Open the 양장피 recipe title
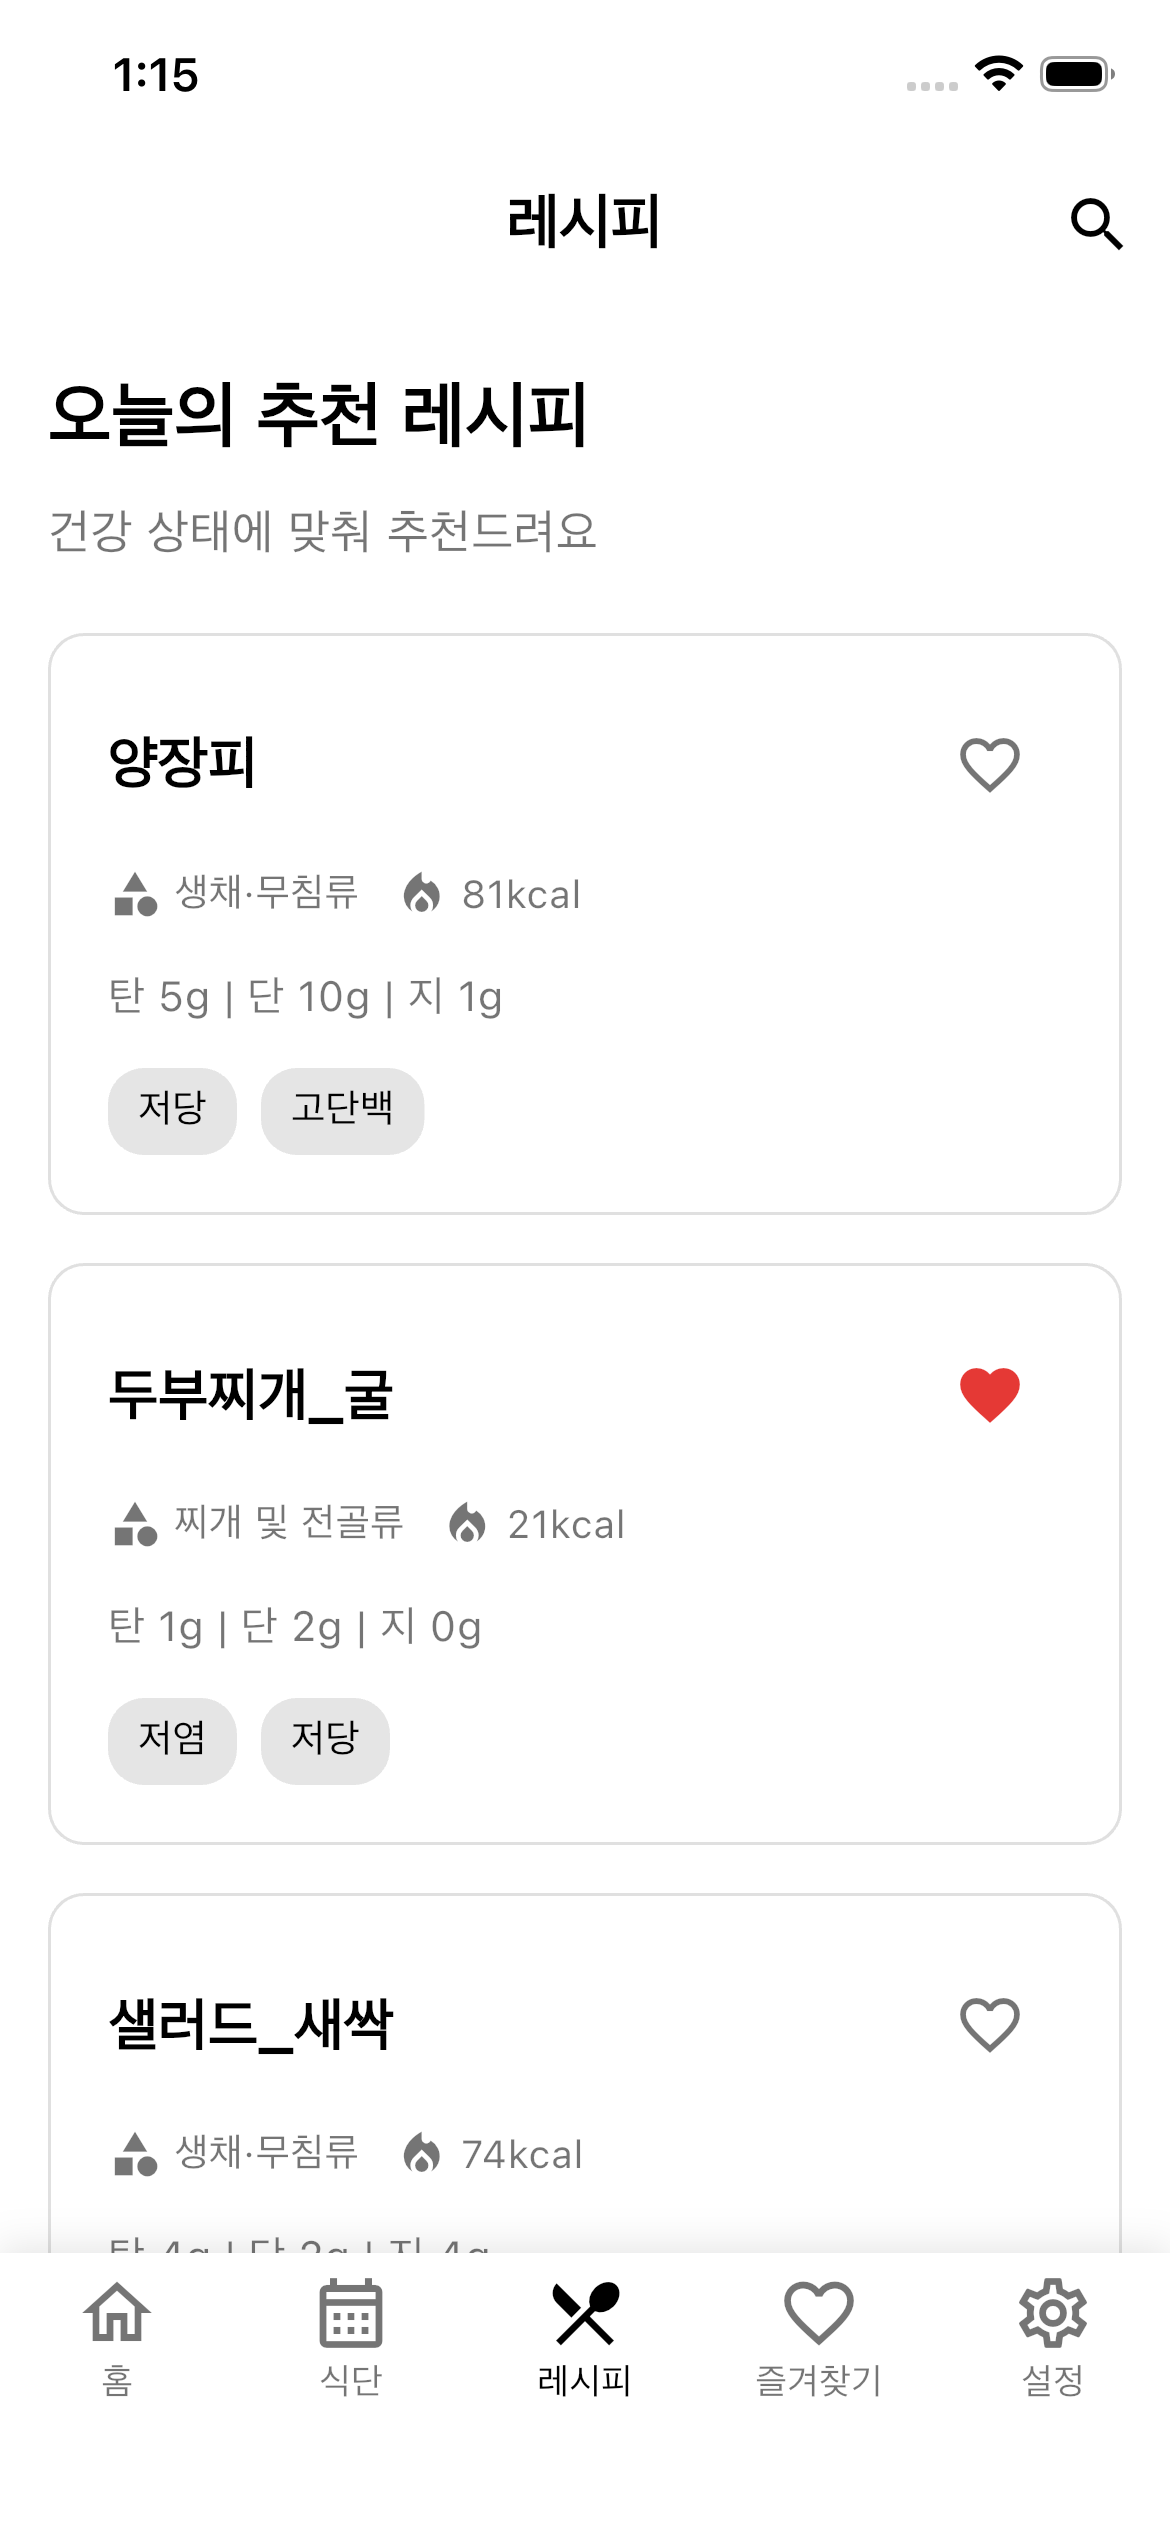This screenshot has width=1170, height=2532. pos(182,762)
